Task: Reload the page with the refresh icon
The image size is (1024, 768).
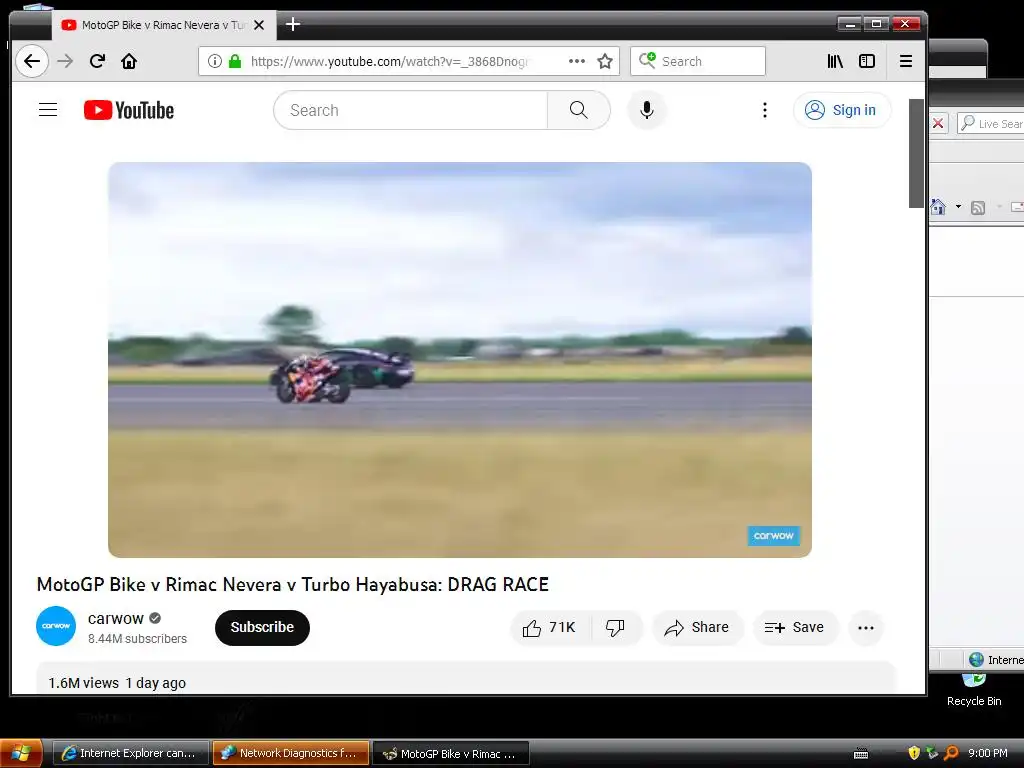Action: (97, 61)
